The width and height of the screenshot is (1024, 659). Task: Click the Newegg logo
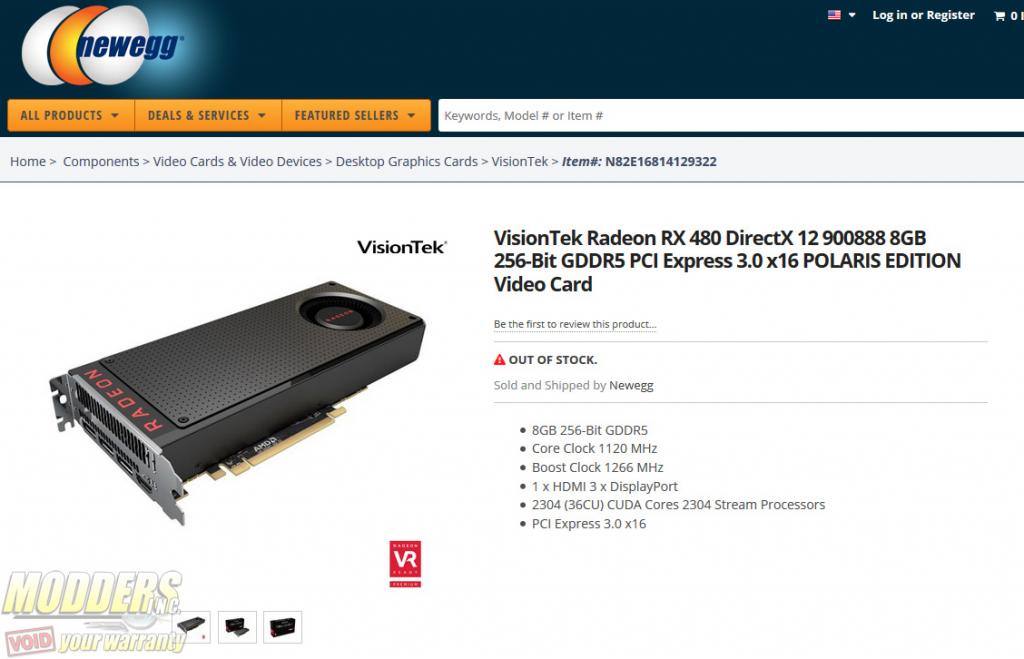point(101,46)
